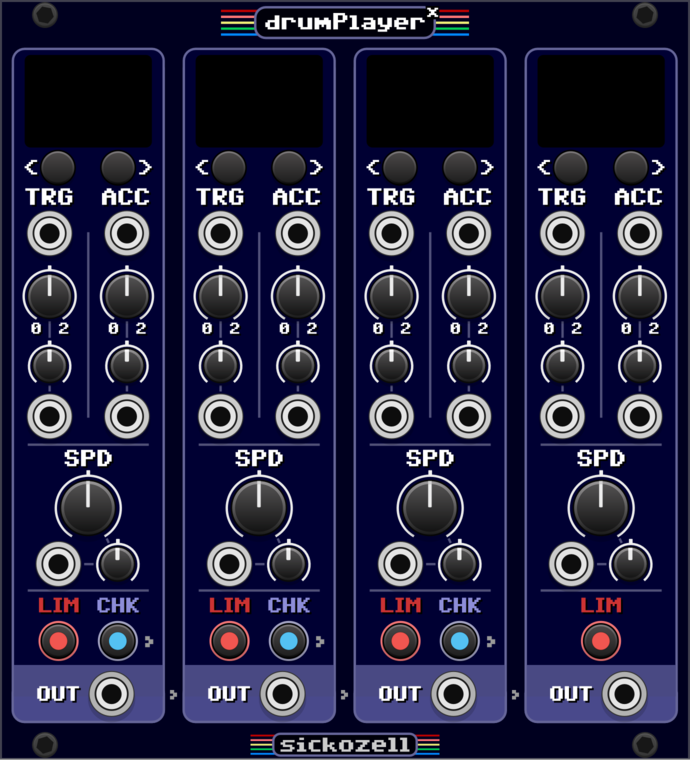Click the sample display of first channel
This screenshot has width=690, height=760.
point(88,101)
